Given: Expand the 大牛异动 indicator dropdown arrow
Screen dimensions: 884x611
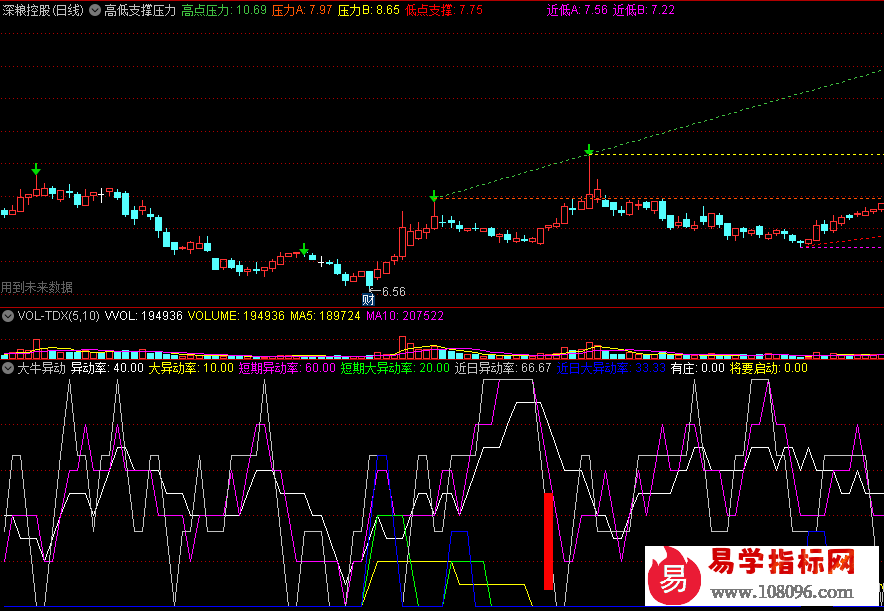Looking at the screenshot, I should click(x=9, y=368).
